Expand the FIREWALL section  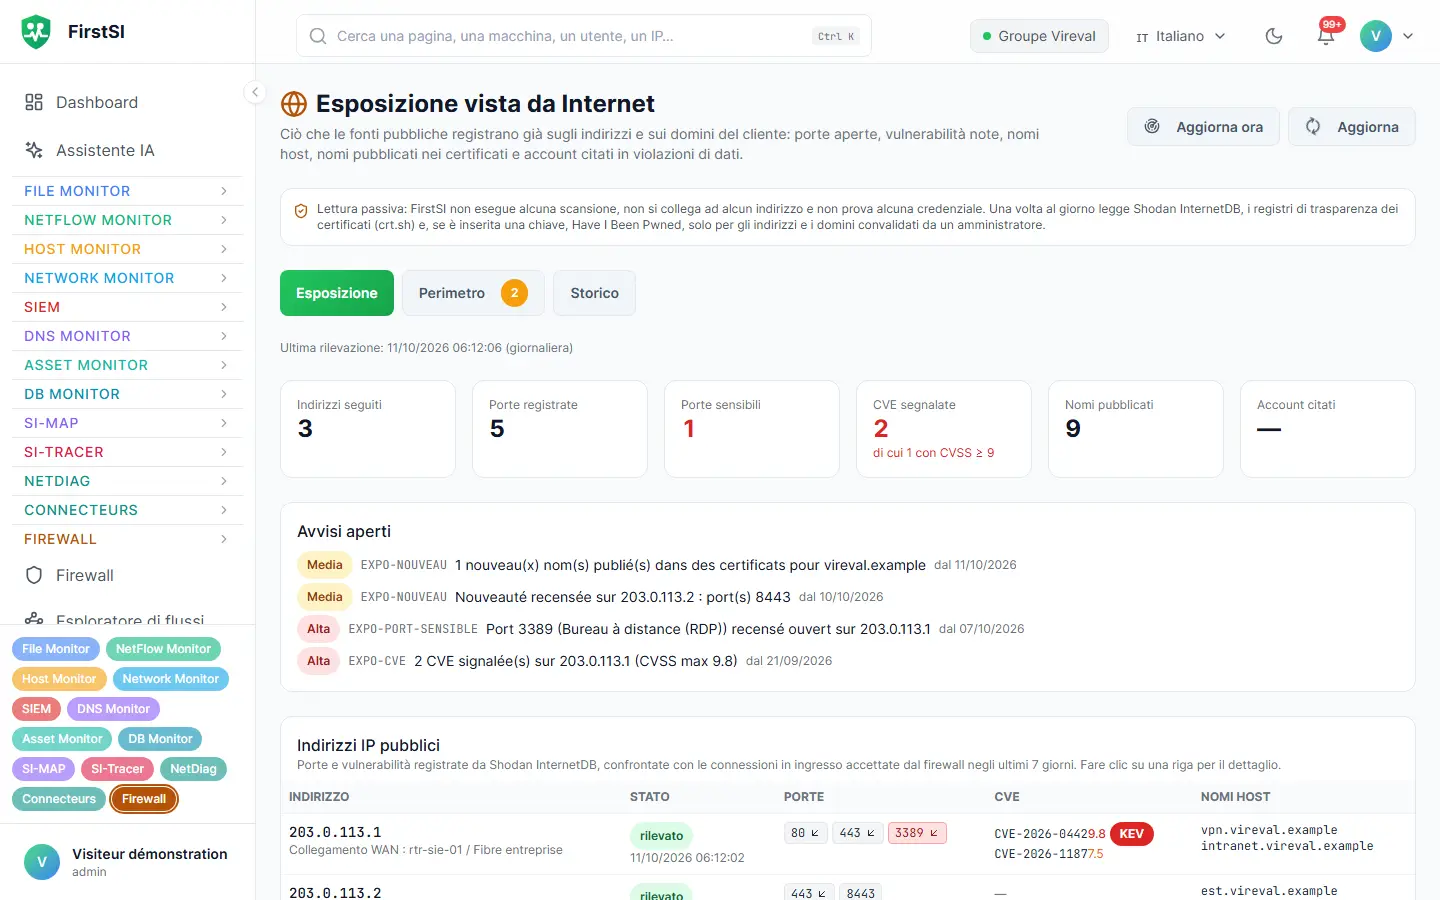tap(127, 539)
